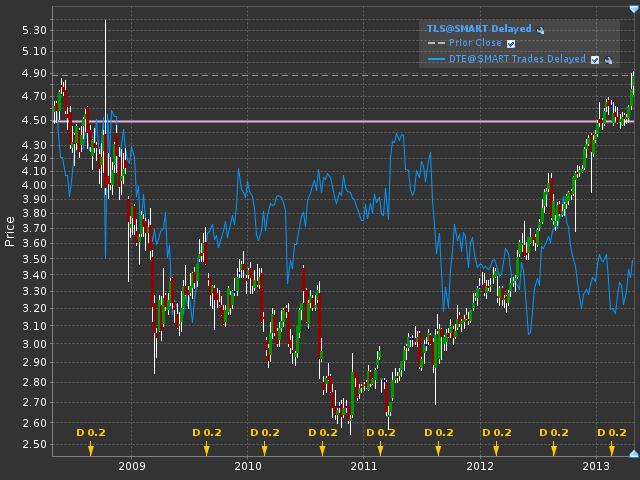Viewport: 640px width, 480px height.
Task: Click the DTE@SMART Trades Delayed legend label
Action: click(517, 59)
